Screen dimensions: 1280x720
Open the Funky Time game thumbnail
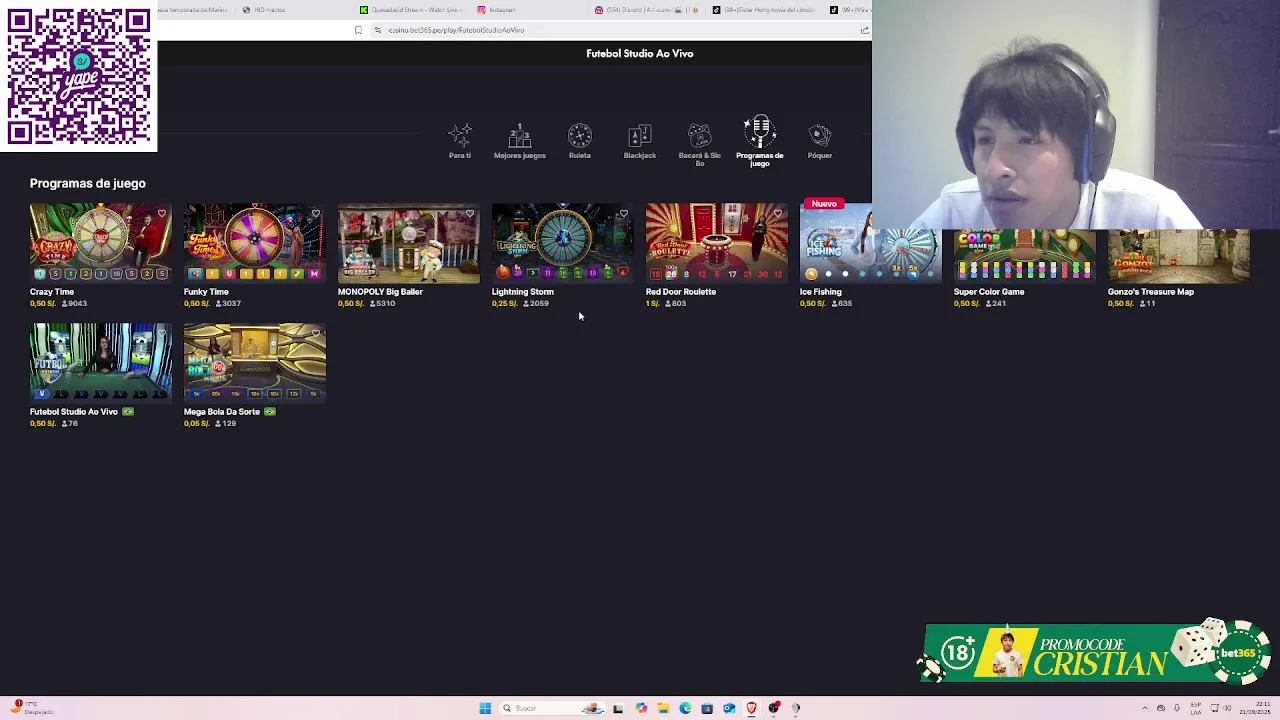[x=254, y=243]
